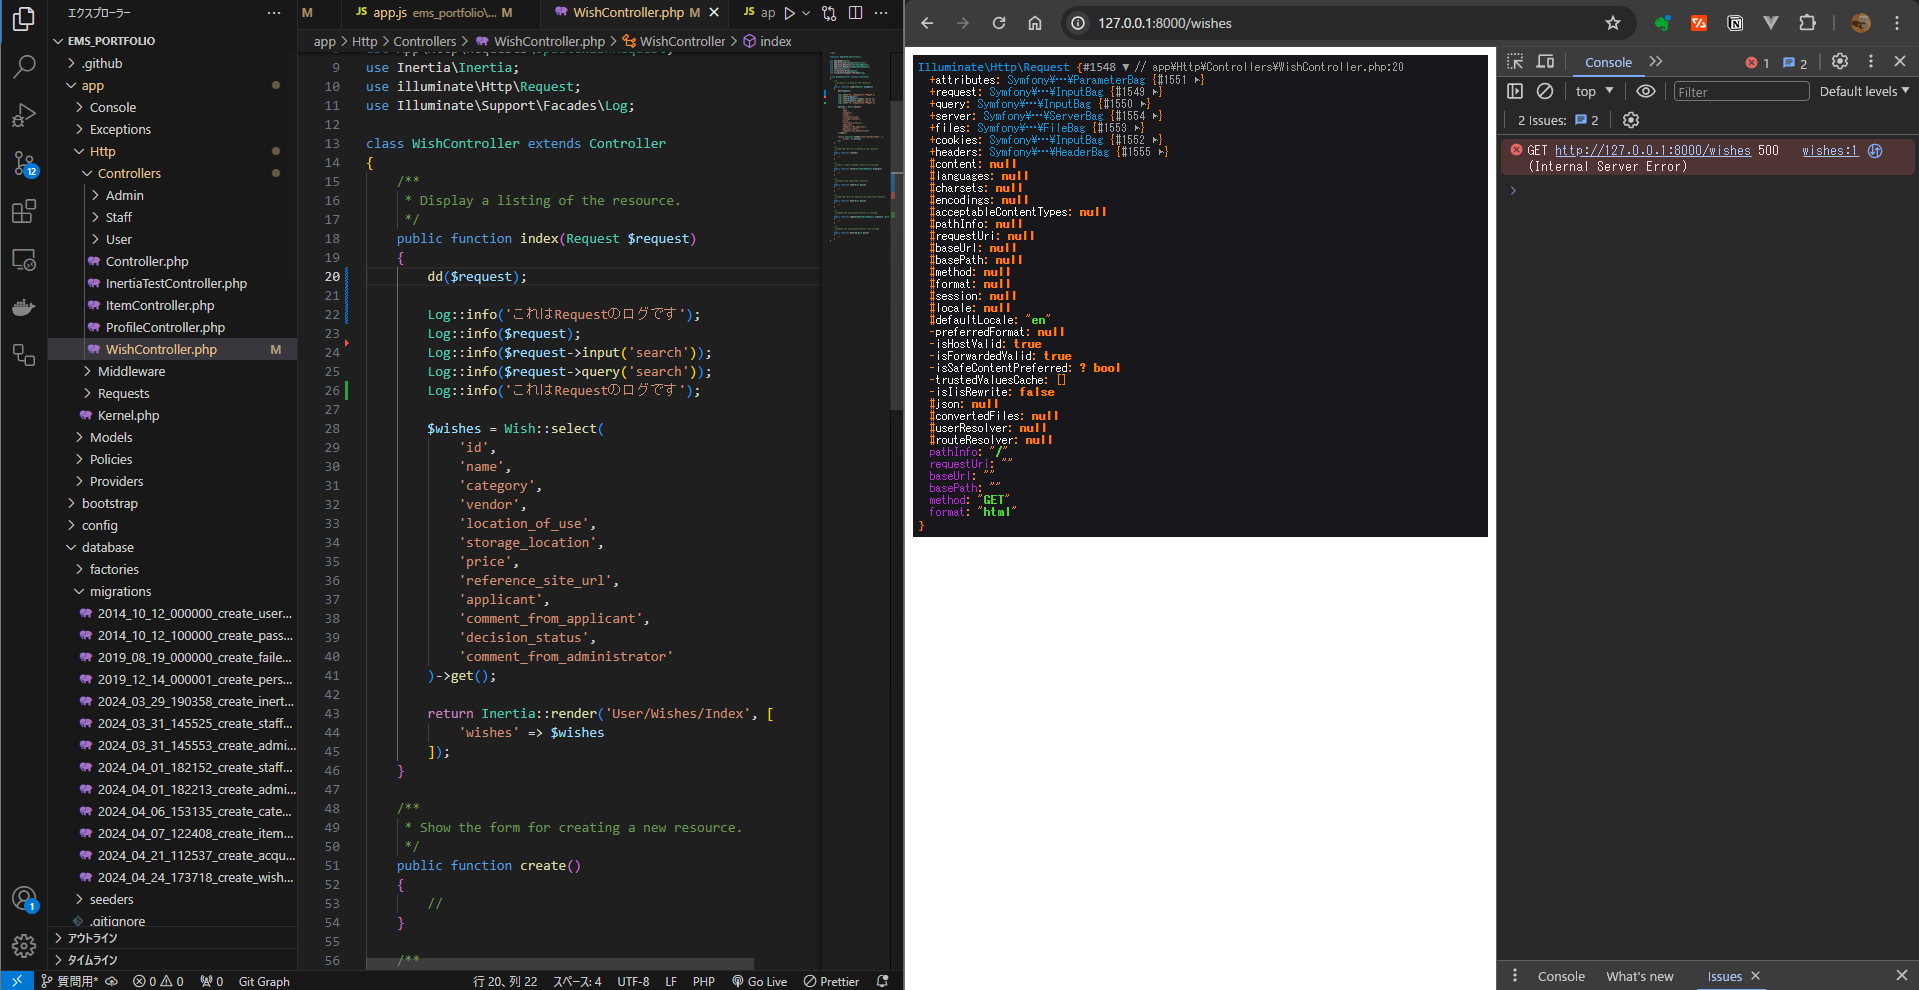Reload the browser page

[x=998, y=23]
